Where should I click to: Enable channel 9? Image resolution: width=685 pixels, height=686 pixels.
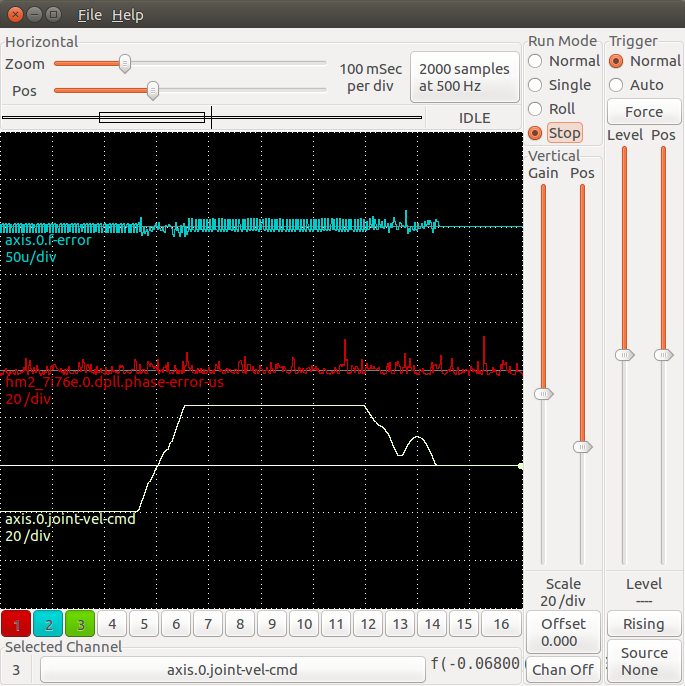(x=272, y=623)
